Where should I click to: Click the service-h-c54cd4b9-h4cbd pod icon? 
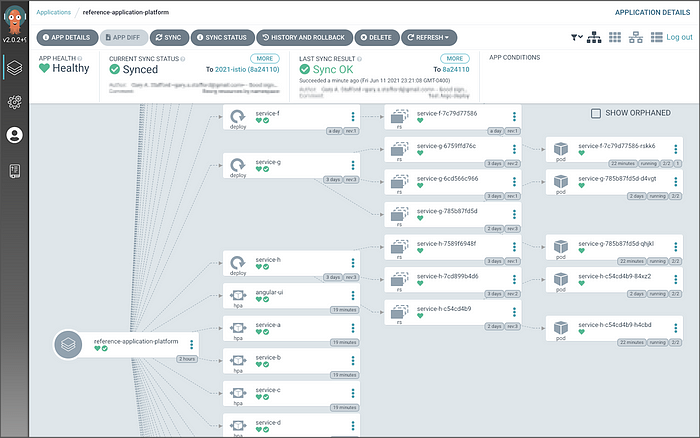(x=561, y=328)
